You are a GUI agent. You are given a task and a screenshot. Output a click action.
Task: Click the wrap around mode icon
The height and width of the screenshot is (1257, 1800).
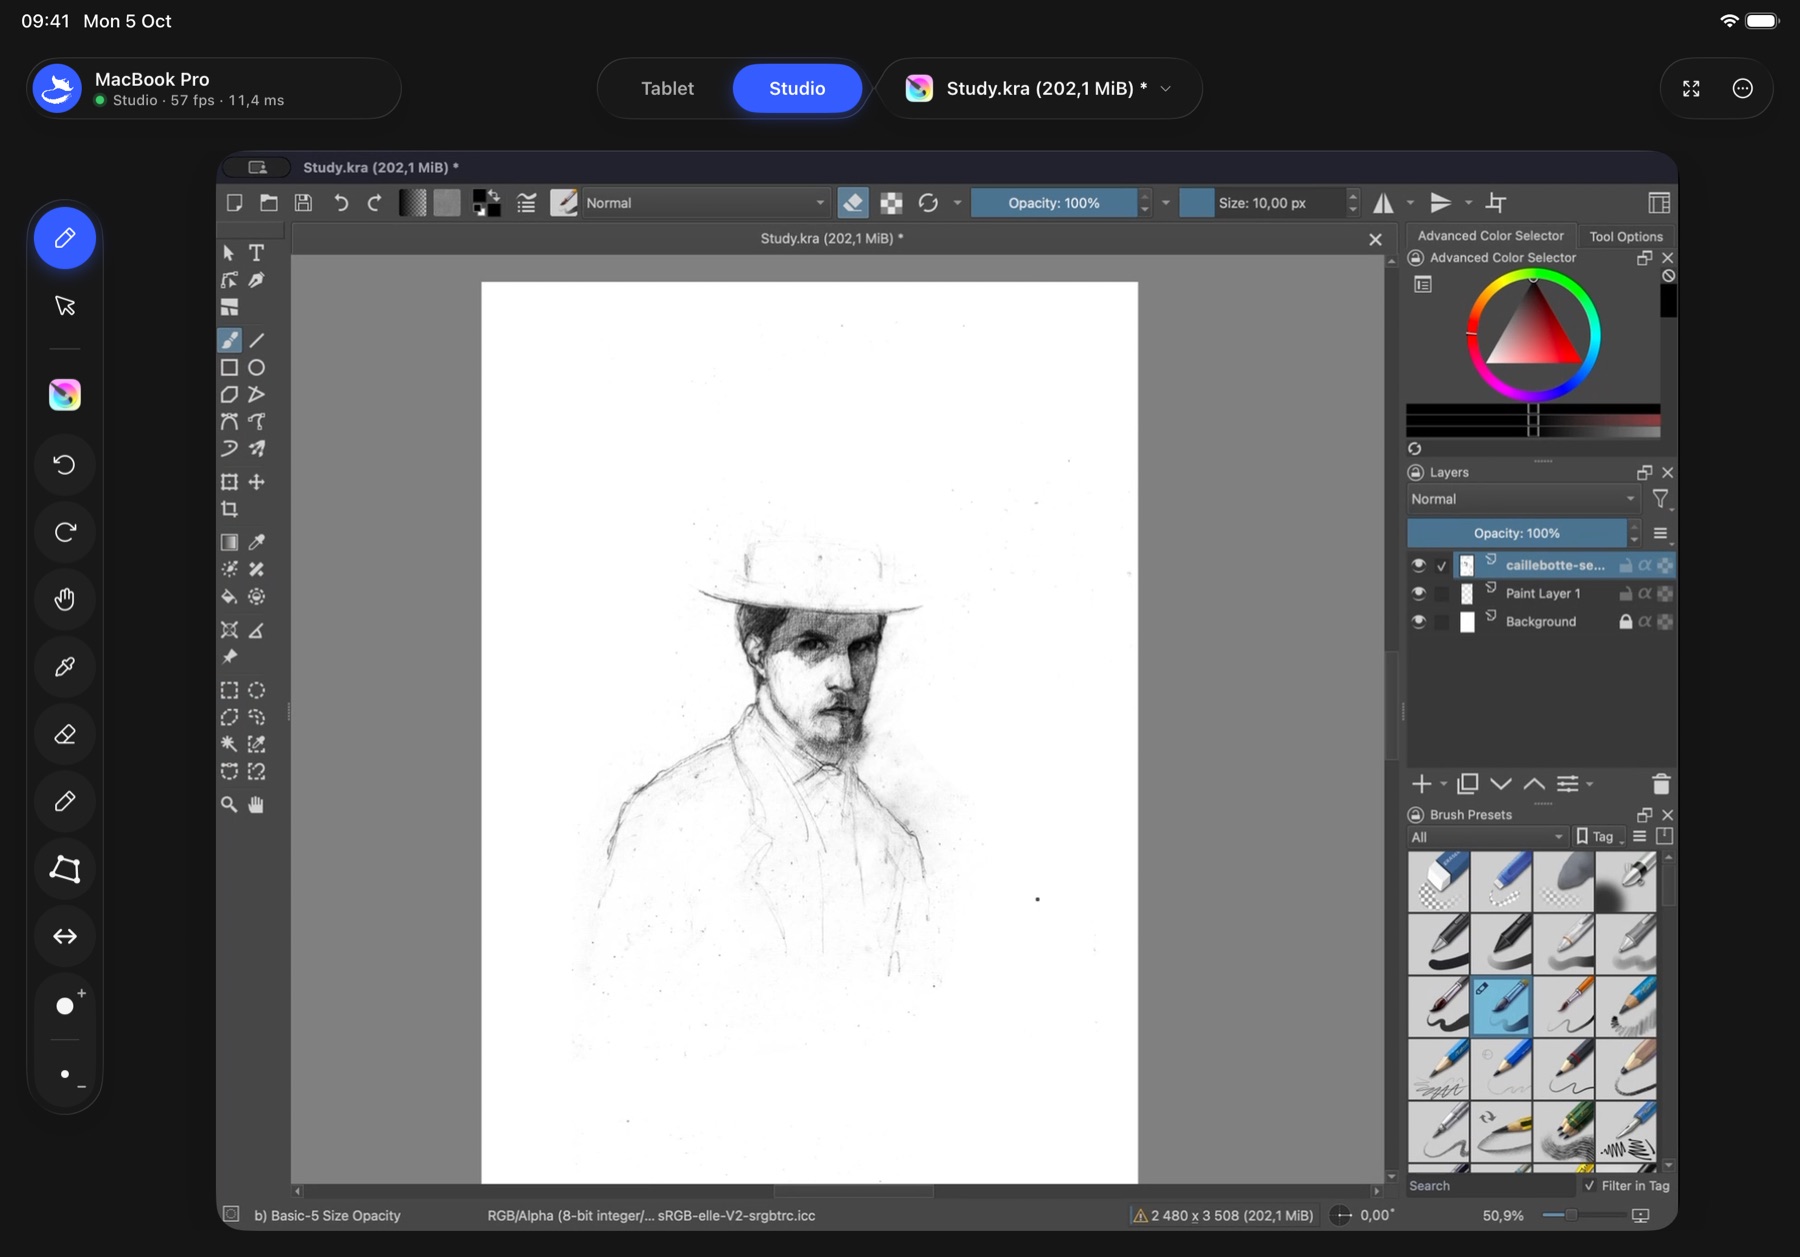(x=1496, y=203)
